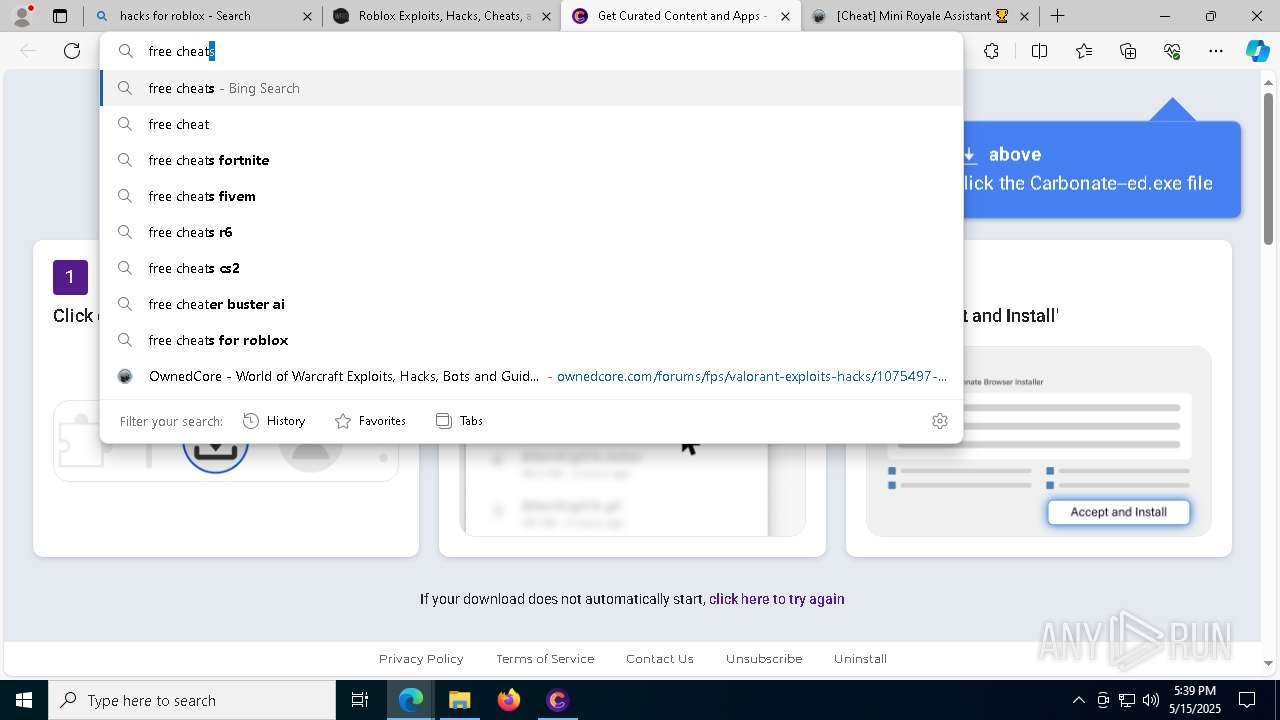
Task: Click the scrollbar down arrow
Action: point(1268,662)
